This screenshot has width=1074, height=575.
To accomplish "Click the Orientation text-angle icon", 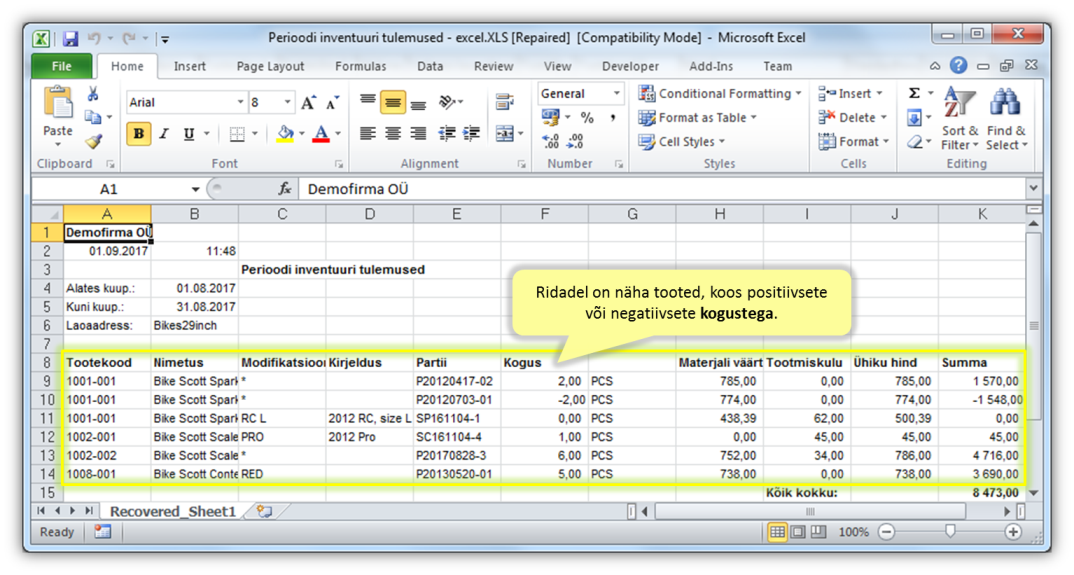I will [447, 103].
